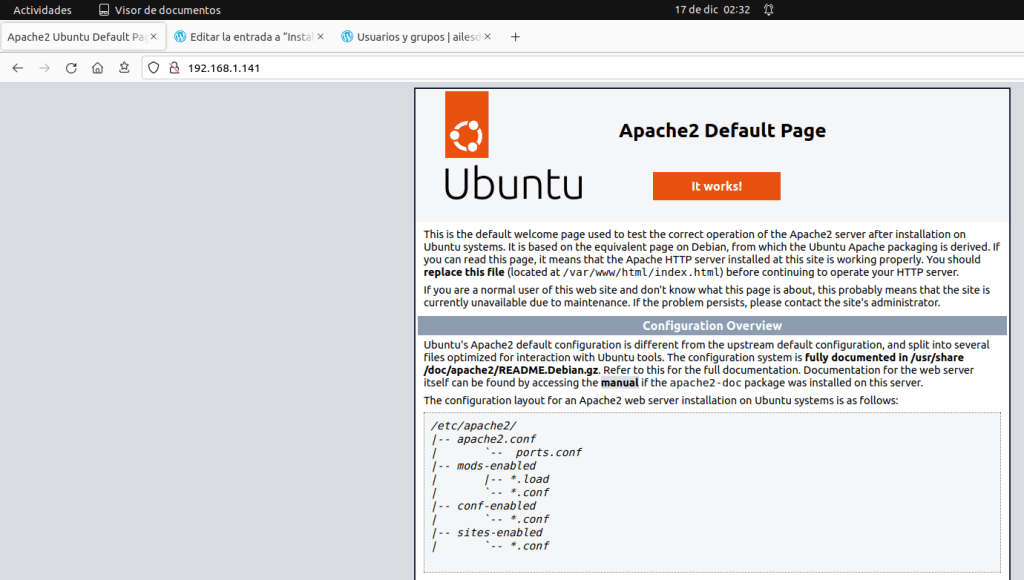The height and width of the screenshot is (580, 1024).
Task: Click the notification bell in top bar
Action: [768, 10]
